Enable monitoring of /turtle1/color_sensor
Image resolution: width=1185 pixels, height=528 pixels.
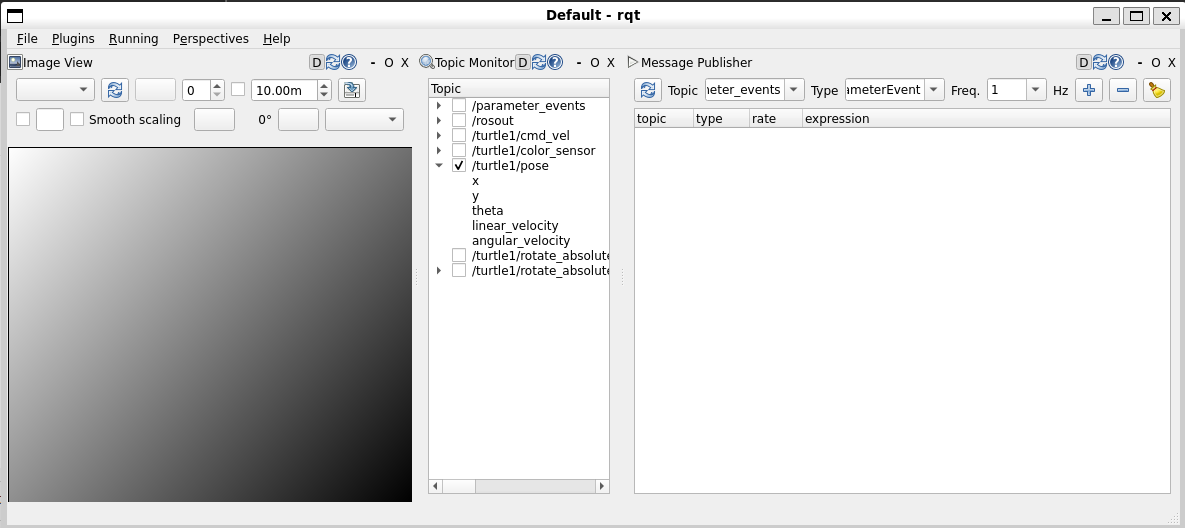pyautogui.click(x=459, y=150)
